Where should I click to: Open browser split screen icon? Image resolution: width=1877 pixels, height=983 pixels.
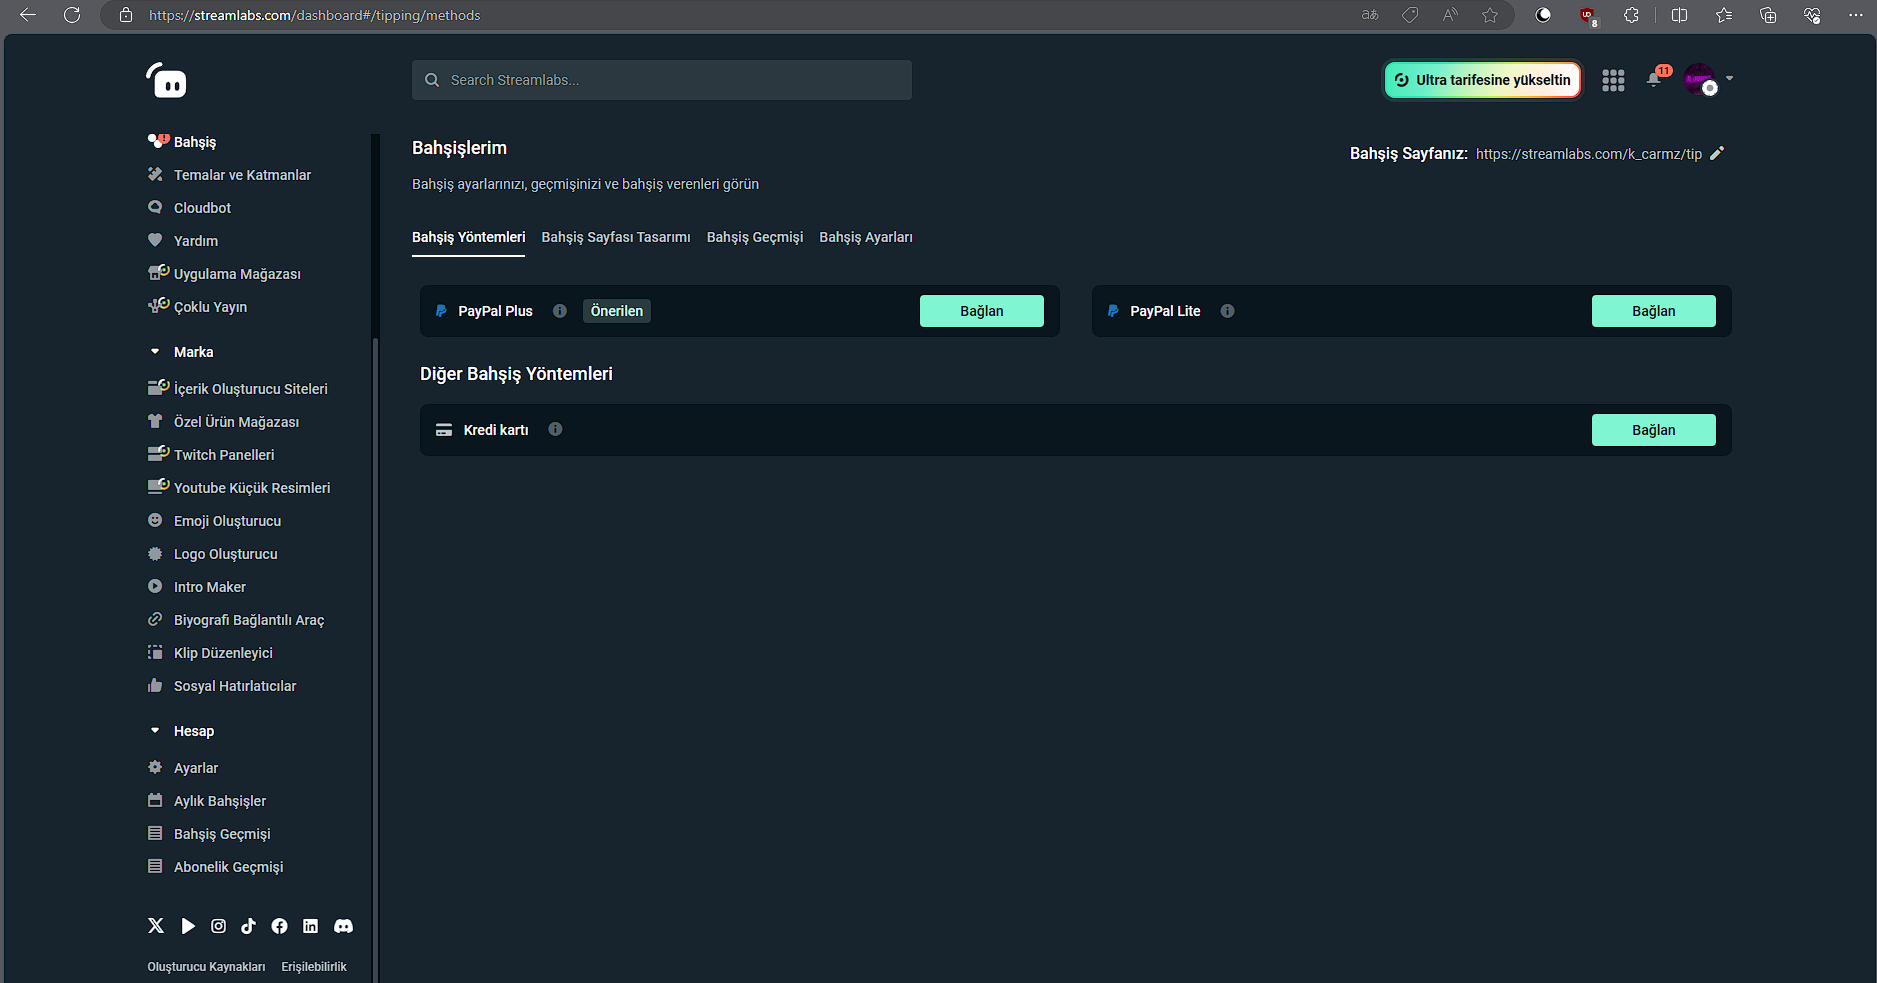[x=1679, y=15]
